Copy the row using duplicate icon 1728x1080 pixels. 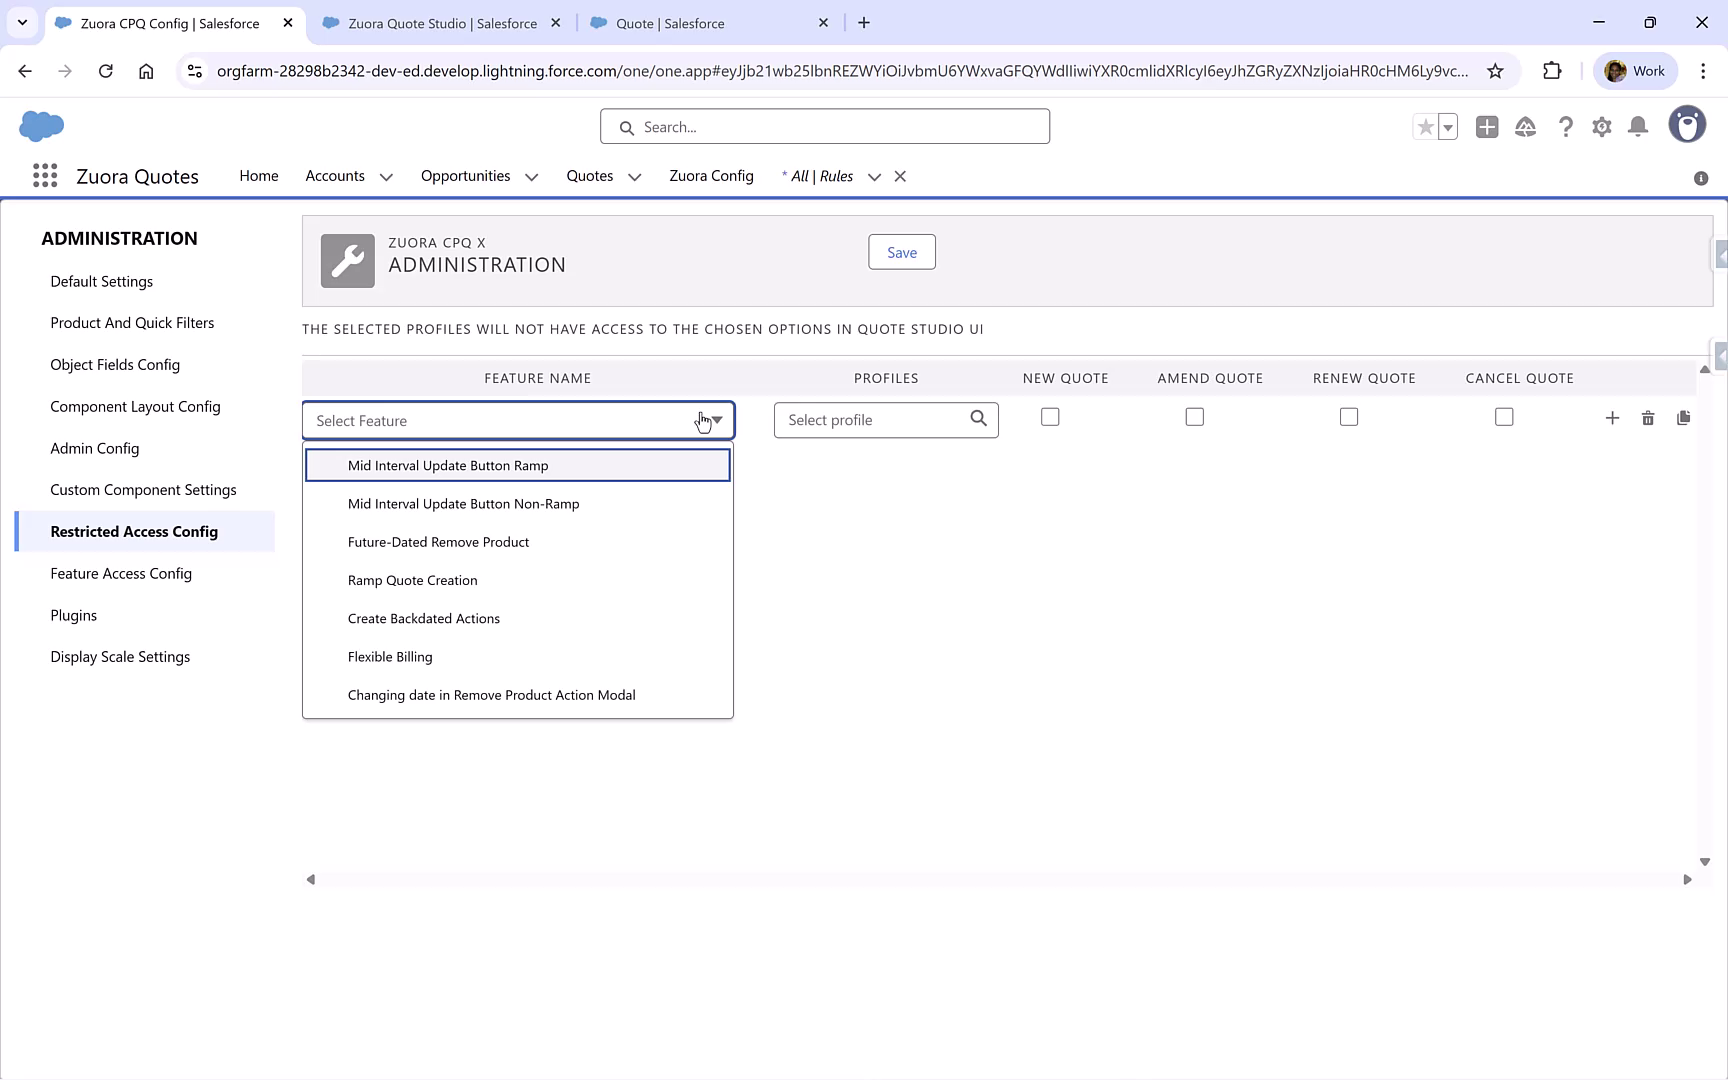click(x=1684, y=418)
